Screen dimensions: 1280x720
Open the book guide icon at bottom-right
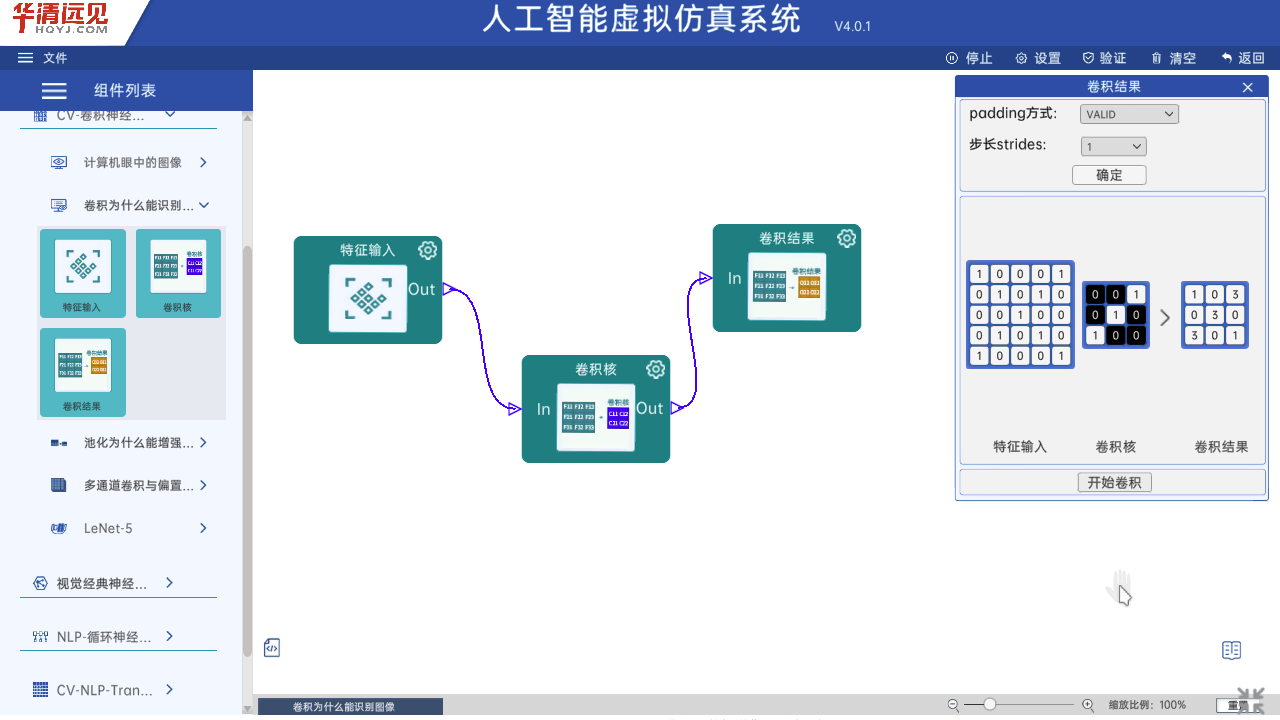point(1231,651)
